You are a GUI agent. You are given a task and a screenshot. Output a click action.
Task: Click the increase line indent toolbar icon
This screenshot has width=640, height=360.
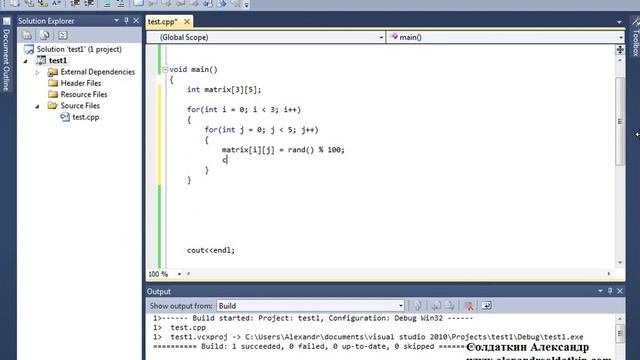89,4
